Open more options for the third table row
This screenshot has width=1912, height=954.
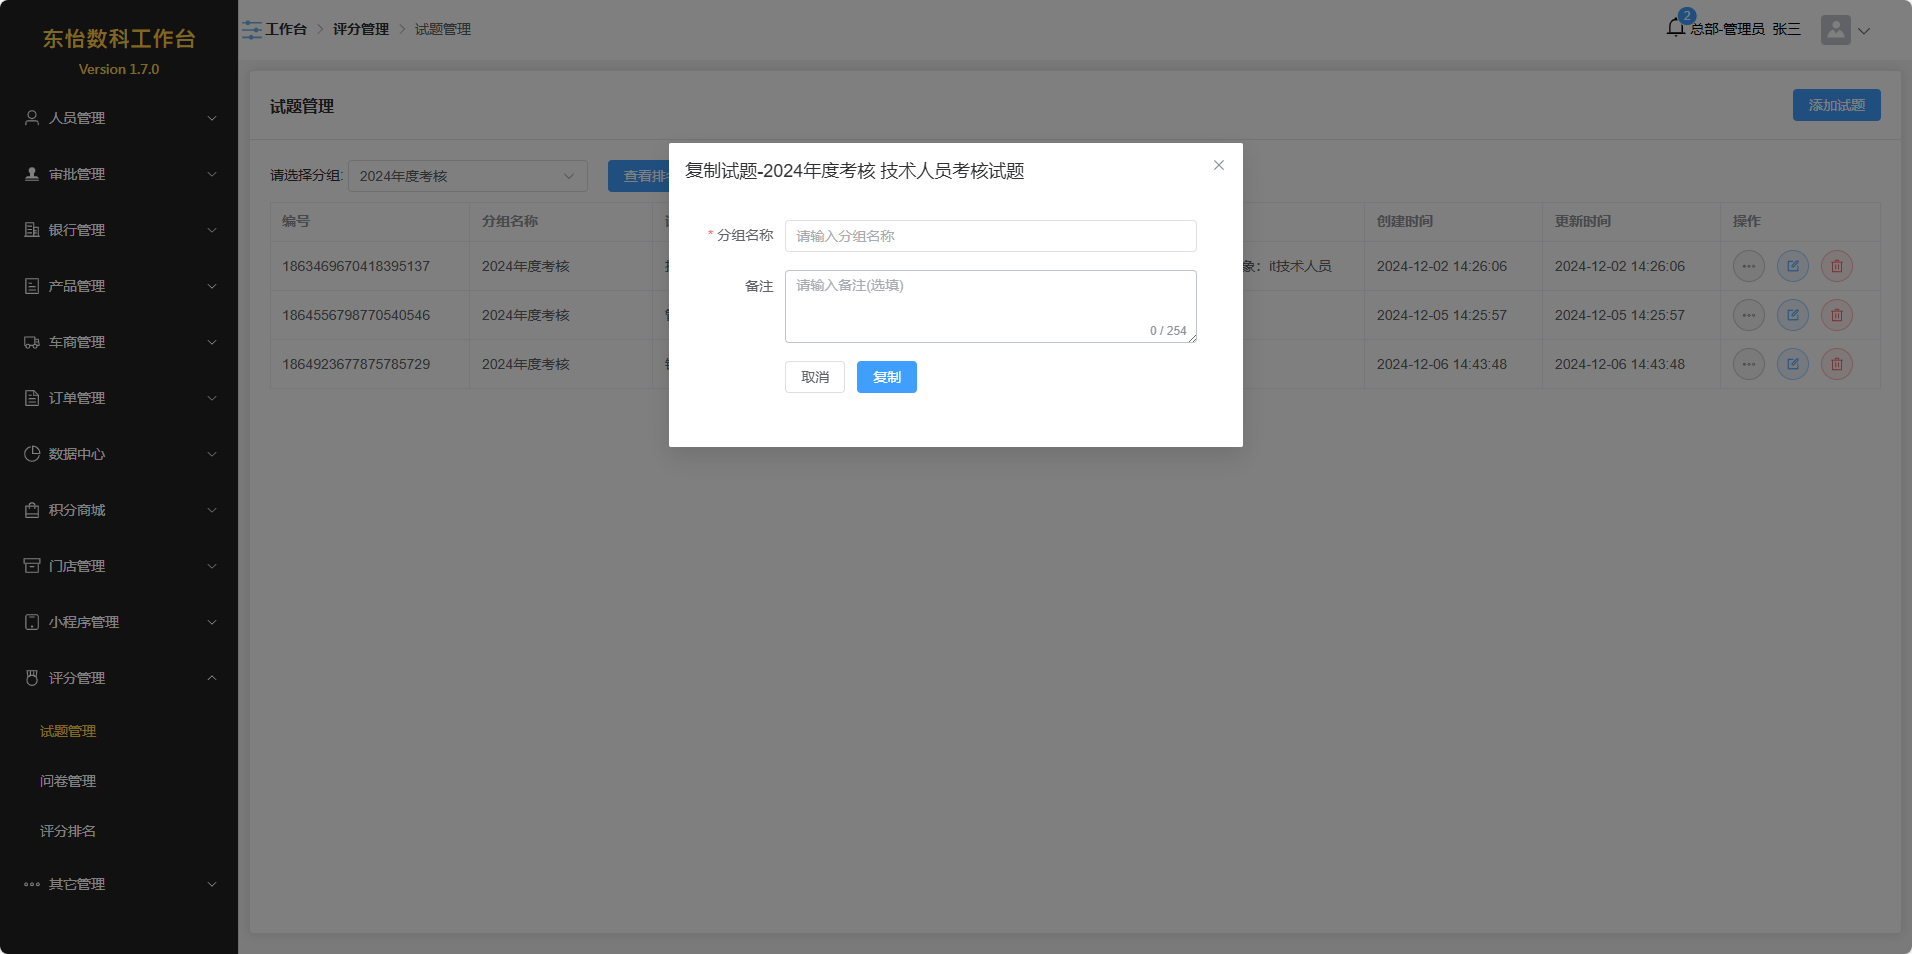tap(1748, 364)
